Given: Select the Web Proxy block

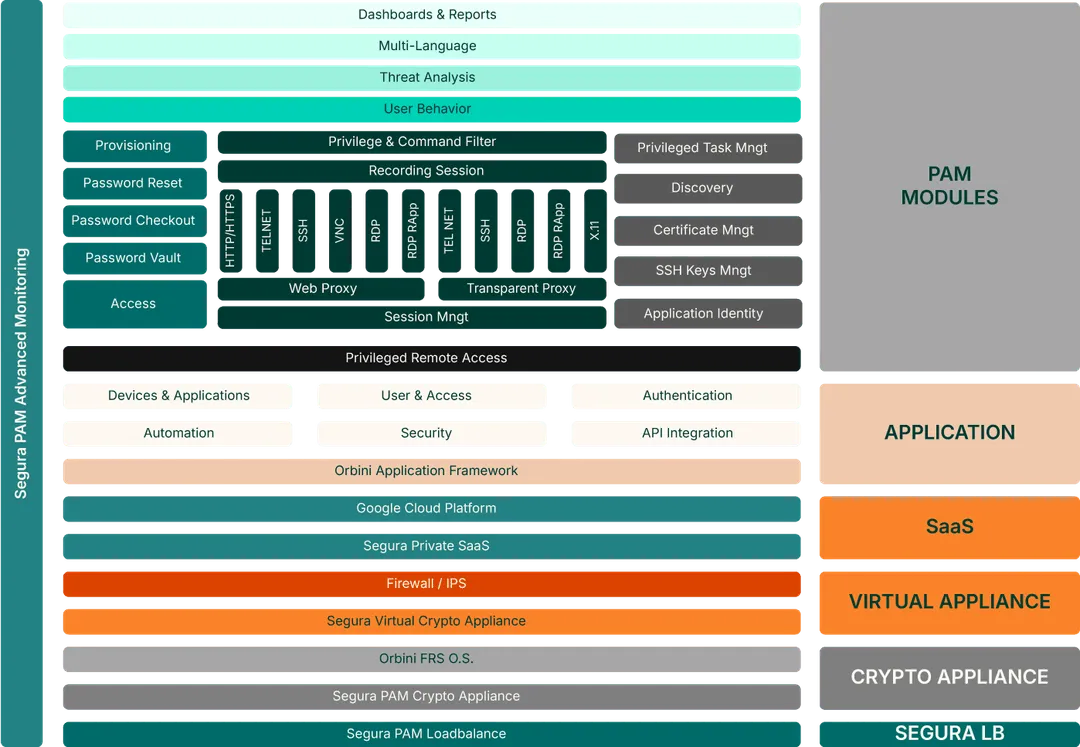Looking at the screenshot, I should (322, 289).
